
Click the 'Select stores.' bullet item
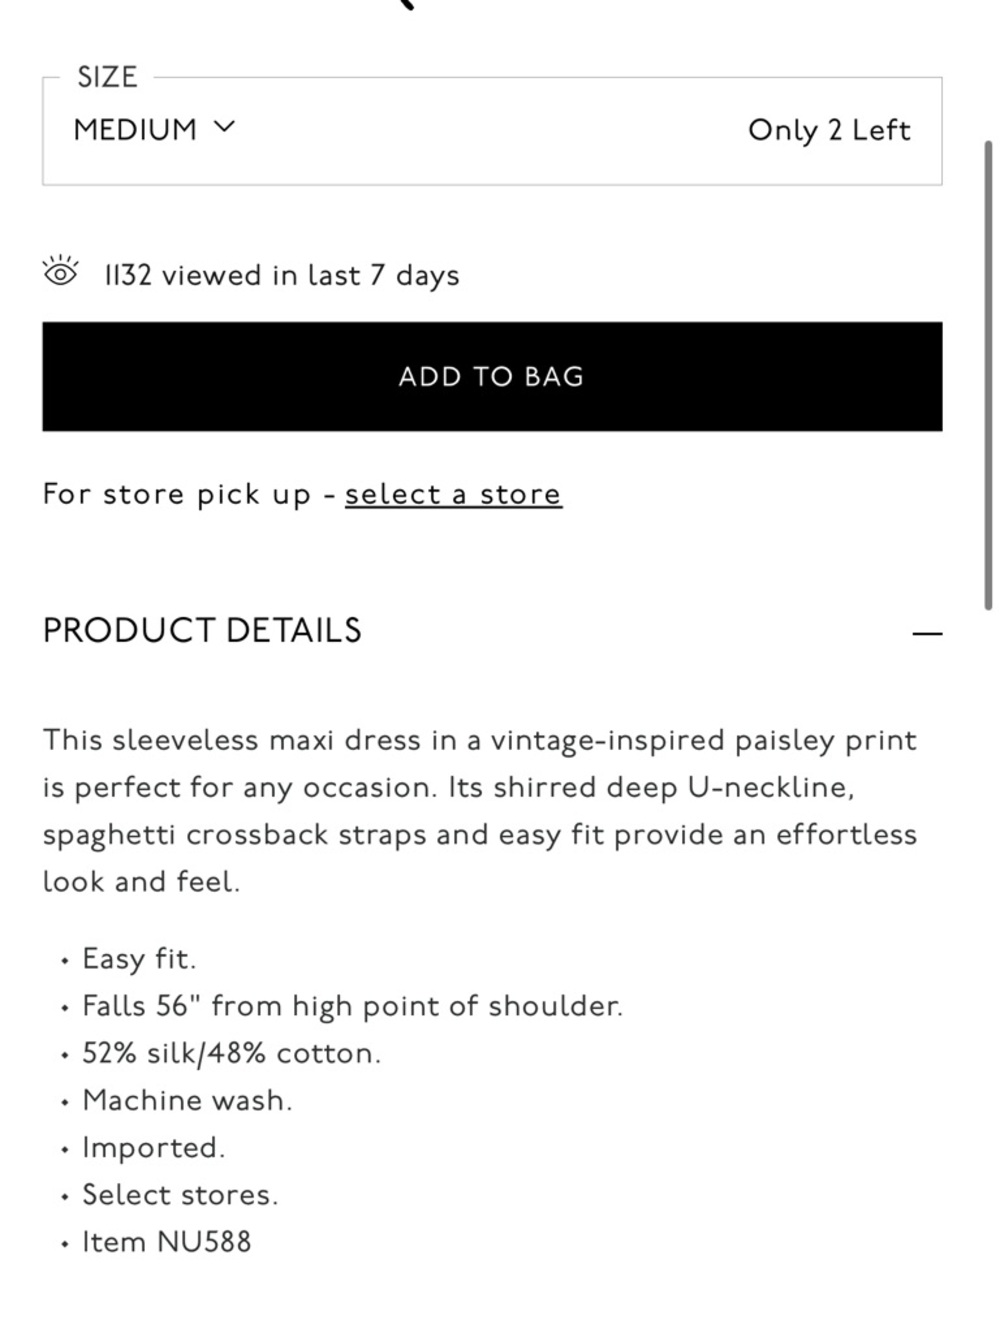coord(180,1194)
